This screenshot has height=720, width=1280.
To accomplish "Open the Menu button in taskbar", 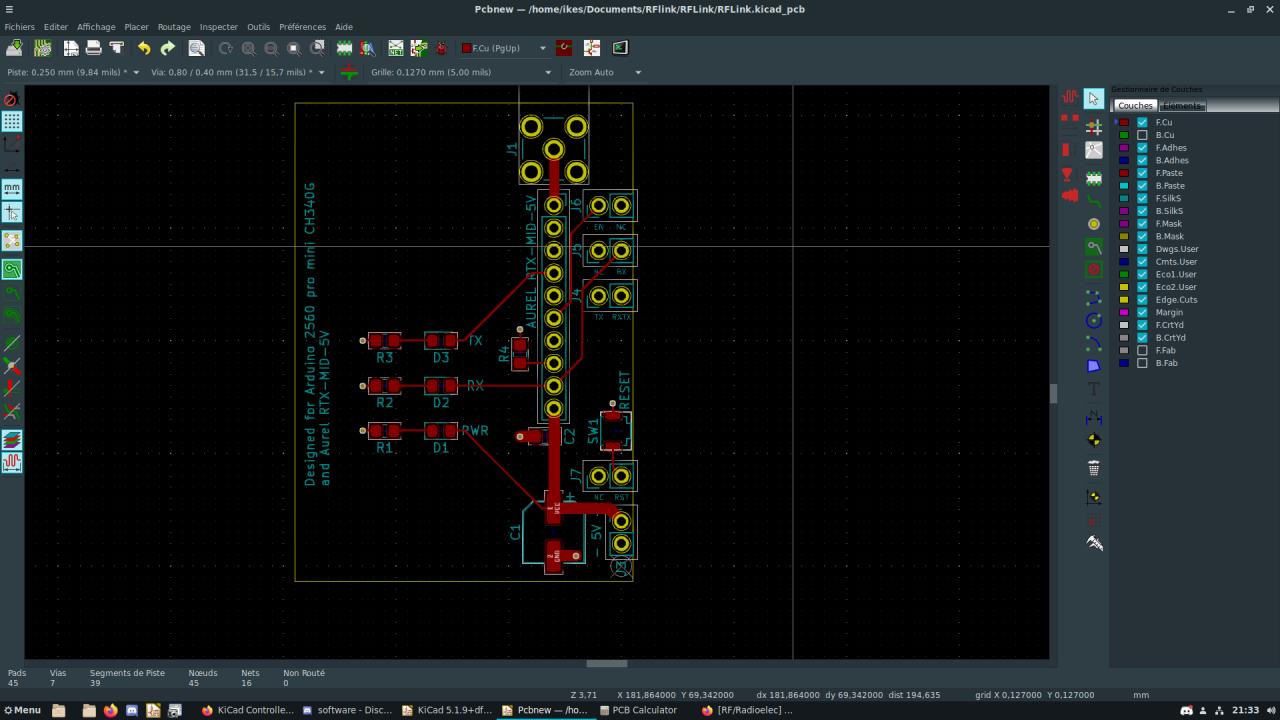I will click(21, 710).
